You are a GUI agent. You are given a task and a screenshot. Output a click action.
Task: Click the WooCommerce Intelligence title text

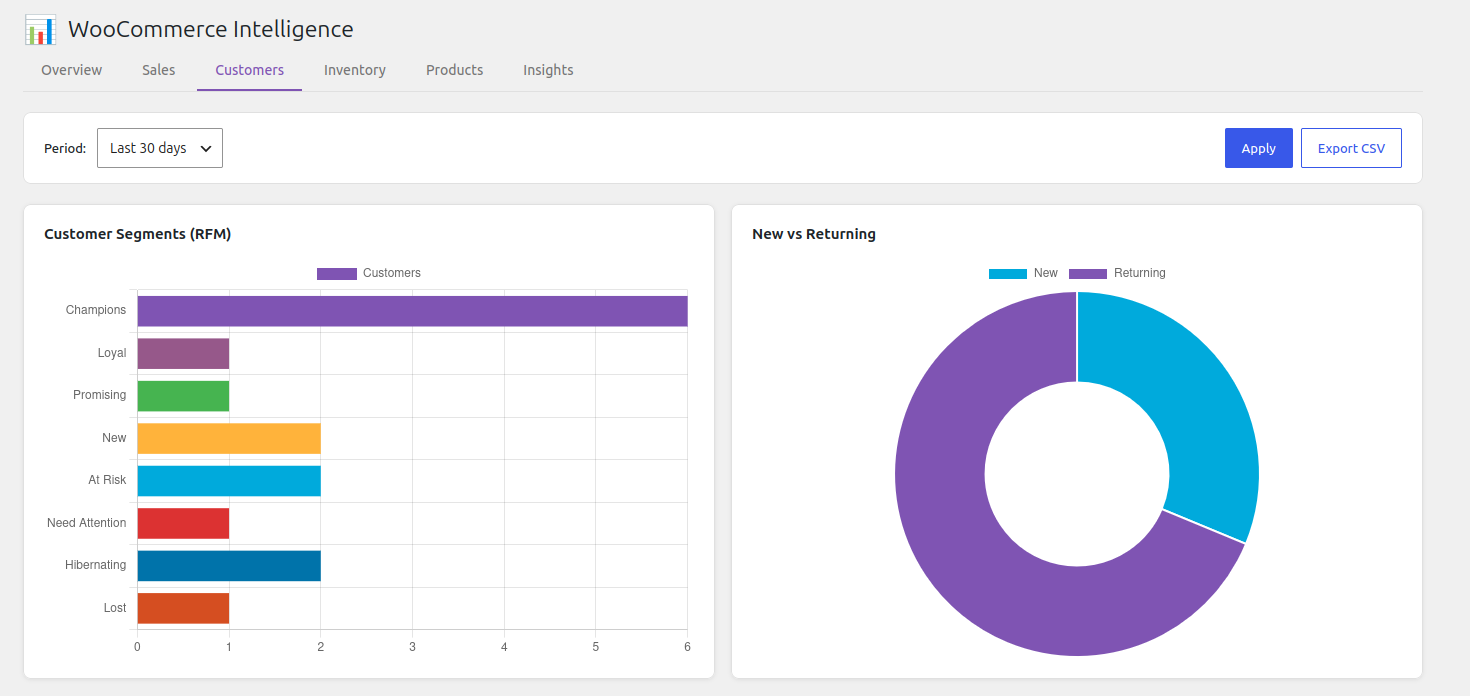(211, 29)
